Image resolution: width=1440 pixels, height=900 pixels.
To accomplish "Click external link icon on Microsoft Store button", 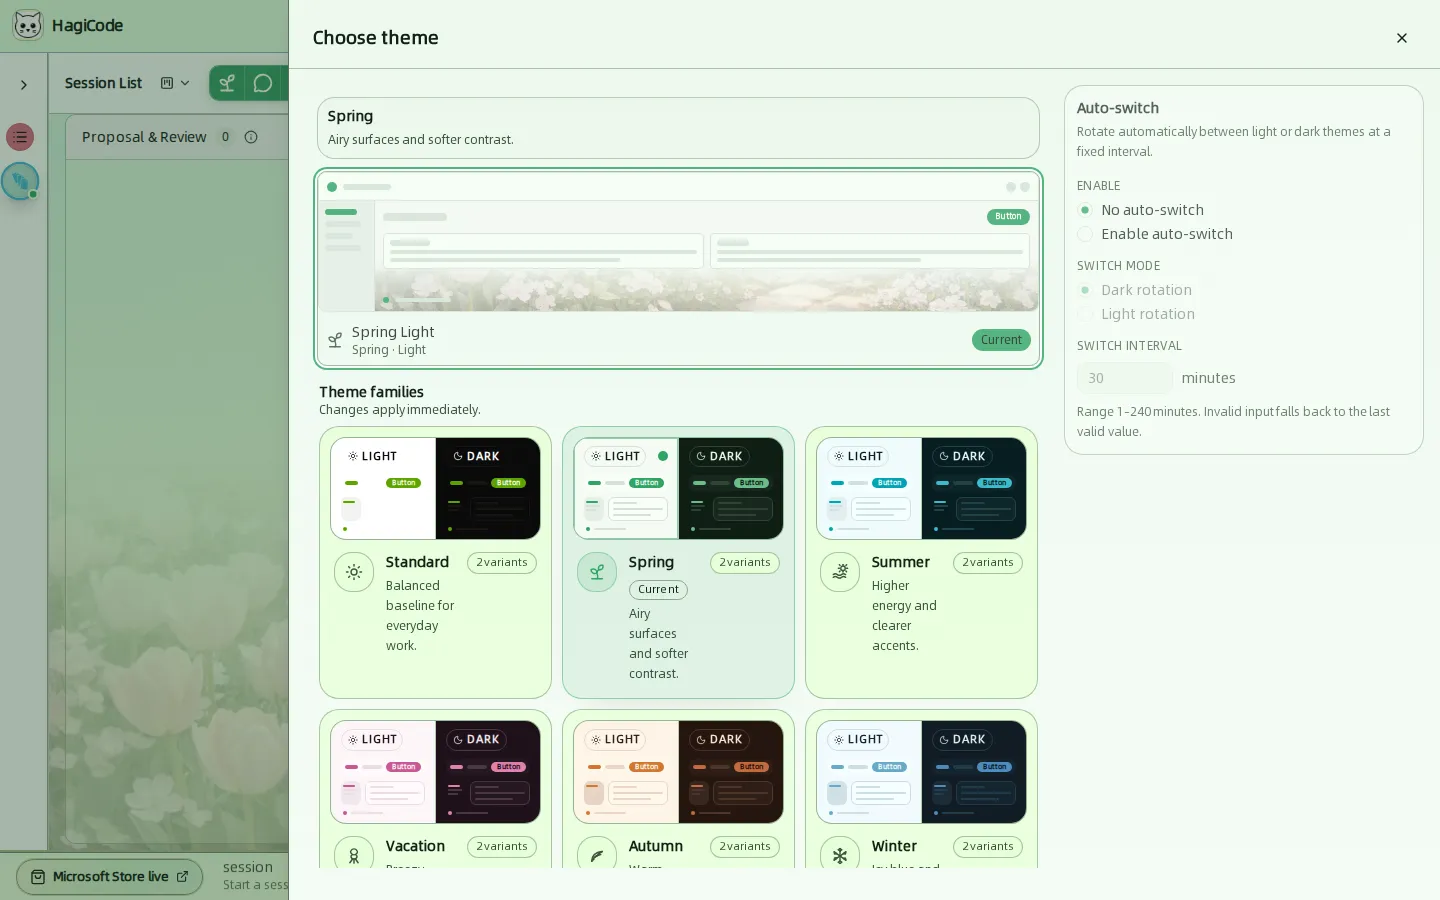I will click(x=182, y=877).
